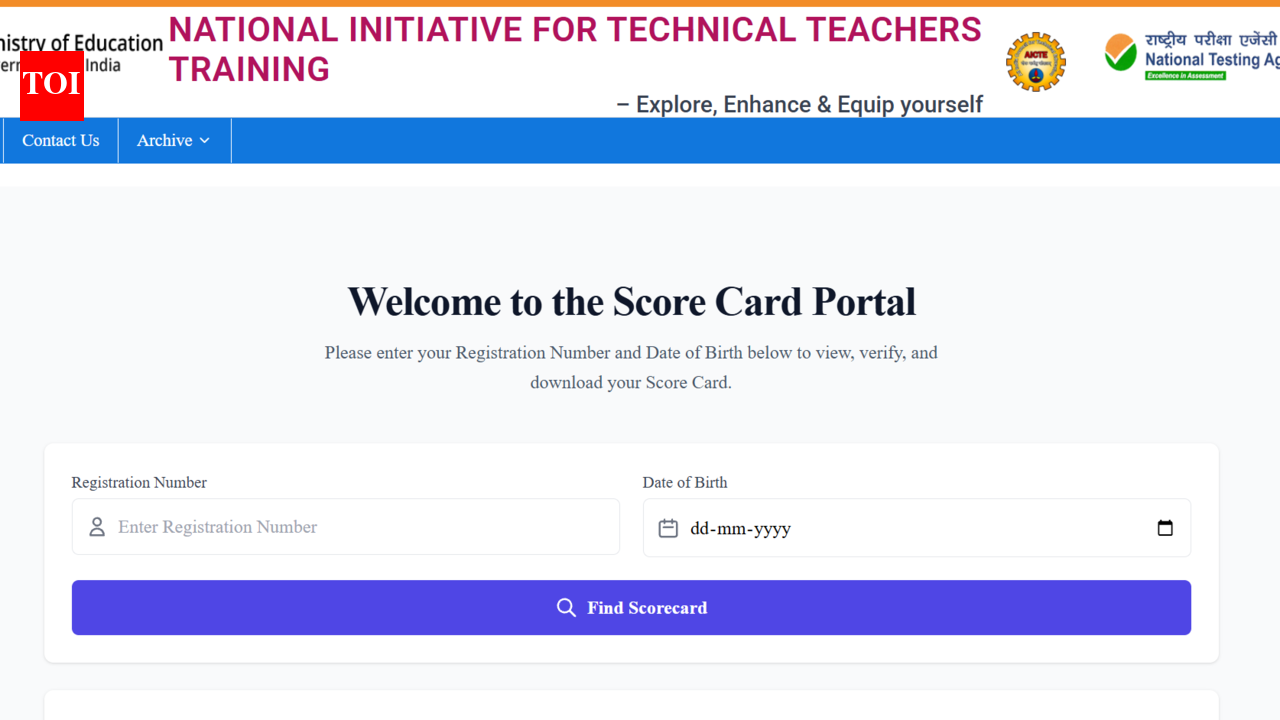The width and height of the screenshot is (1280, 720).
Task: Click the National Initiative for Technical Teachers Training title
Action: point(575,50)
